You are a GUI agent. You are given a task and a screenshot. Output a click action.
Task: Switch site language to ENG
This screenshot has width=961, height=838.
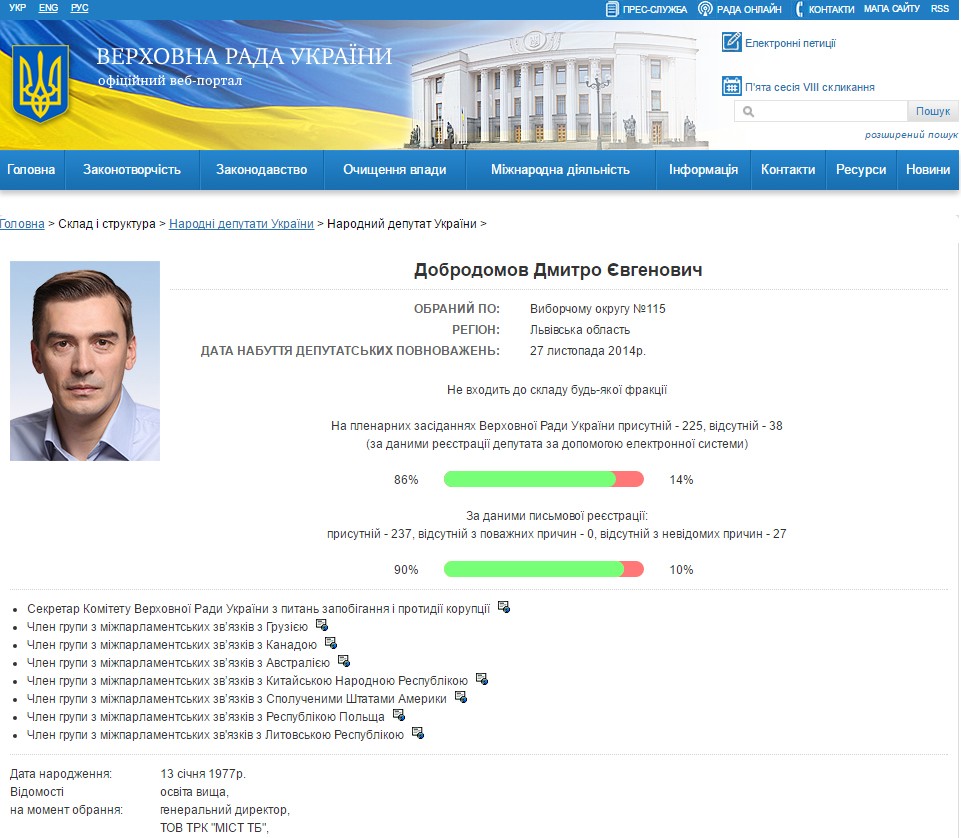click(48, 8)
